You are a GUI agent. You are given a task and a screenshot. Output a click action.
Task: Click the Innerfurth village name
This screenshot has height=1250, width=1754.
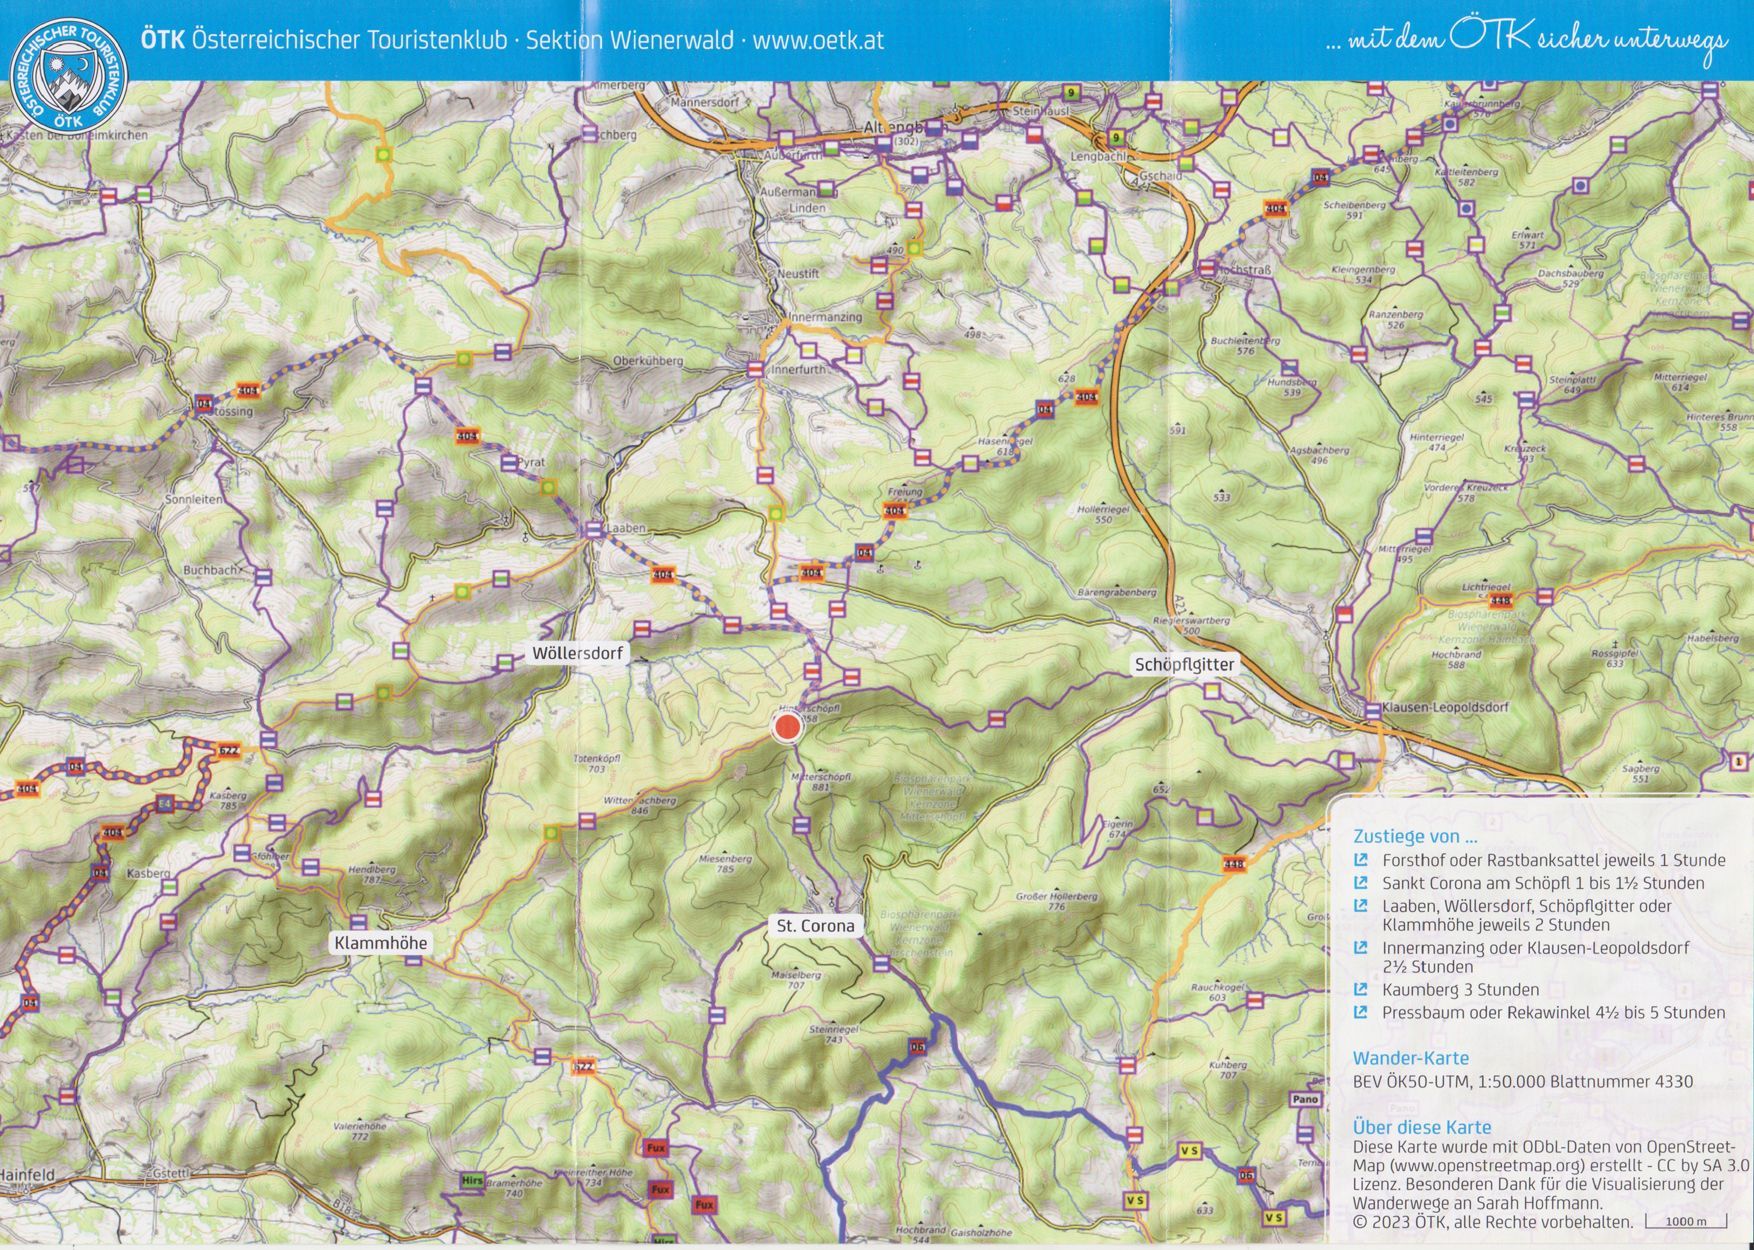[799, 369]
